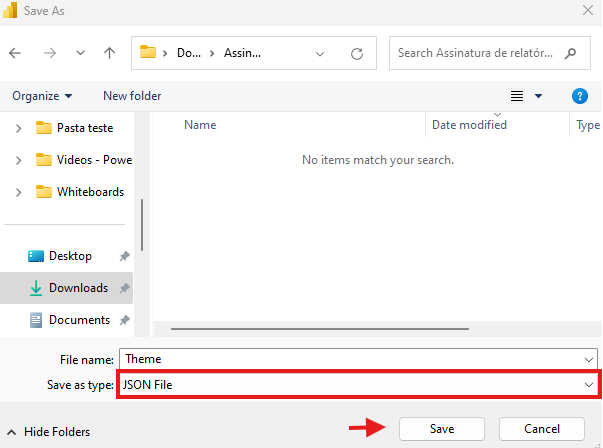The height and width of the screenshot is (448, 603).
Task: Select Downloads in the navigation pane
Action: pos(78,288)
